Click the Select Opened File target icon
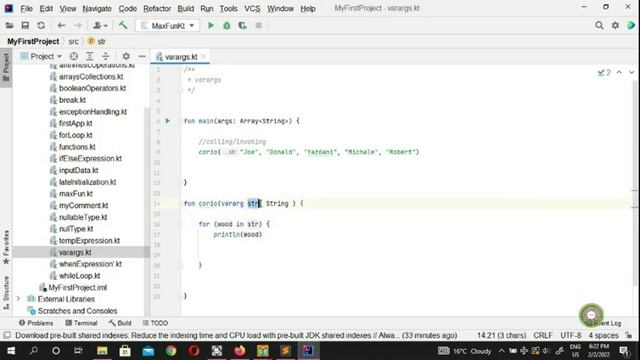The image size is (640, 360). (73, 56)
